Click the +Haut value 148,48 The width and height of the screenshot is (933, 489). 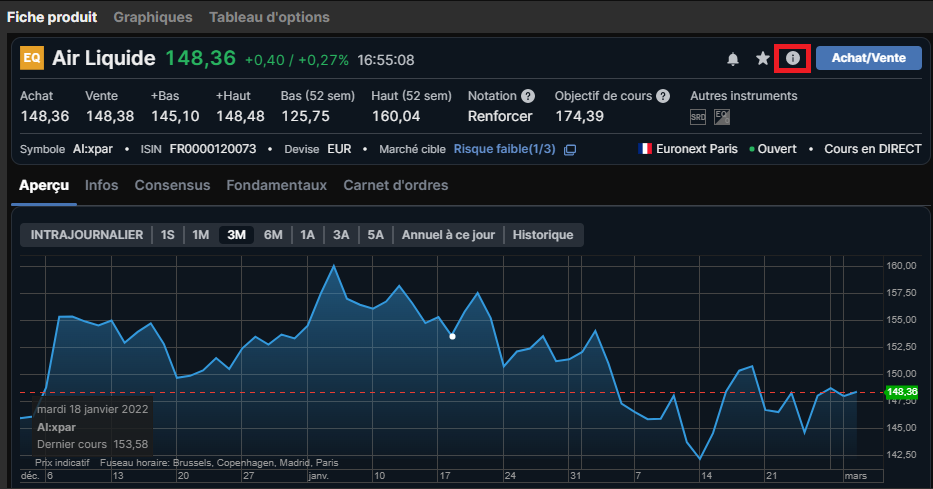point(240,117)
